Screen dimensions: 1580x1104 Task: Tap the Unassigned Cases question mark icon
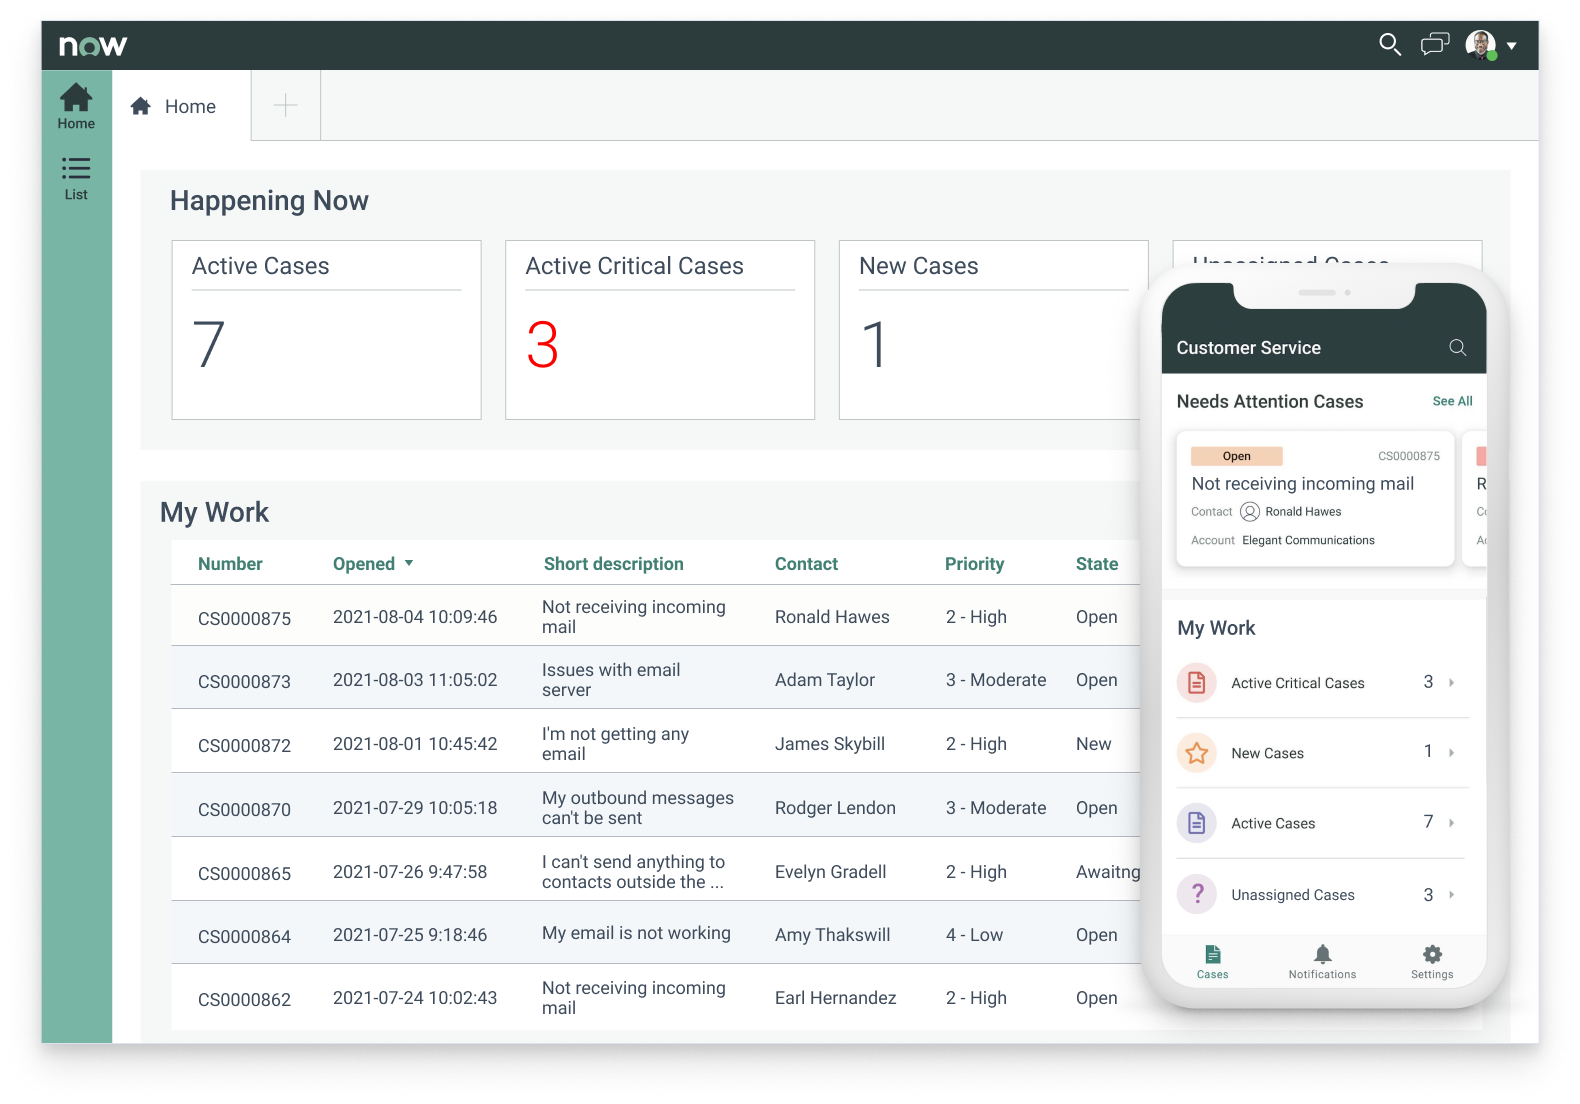(1197, 894)
